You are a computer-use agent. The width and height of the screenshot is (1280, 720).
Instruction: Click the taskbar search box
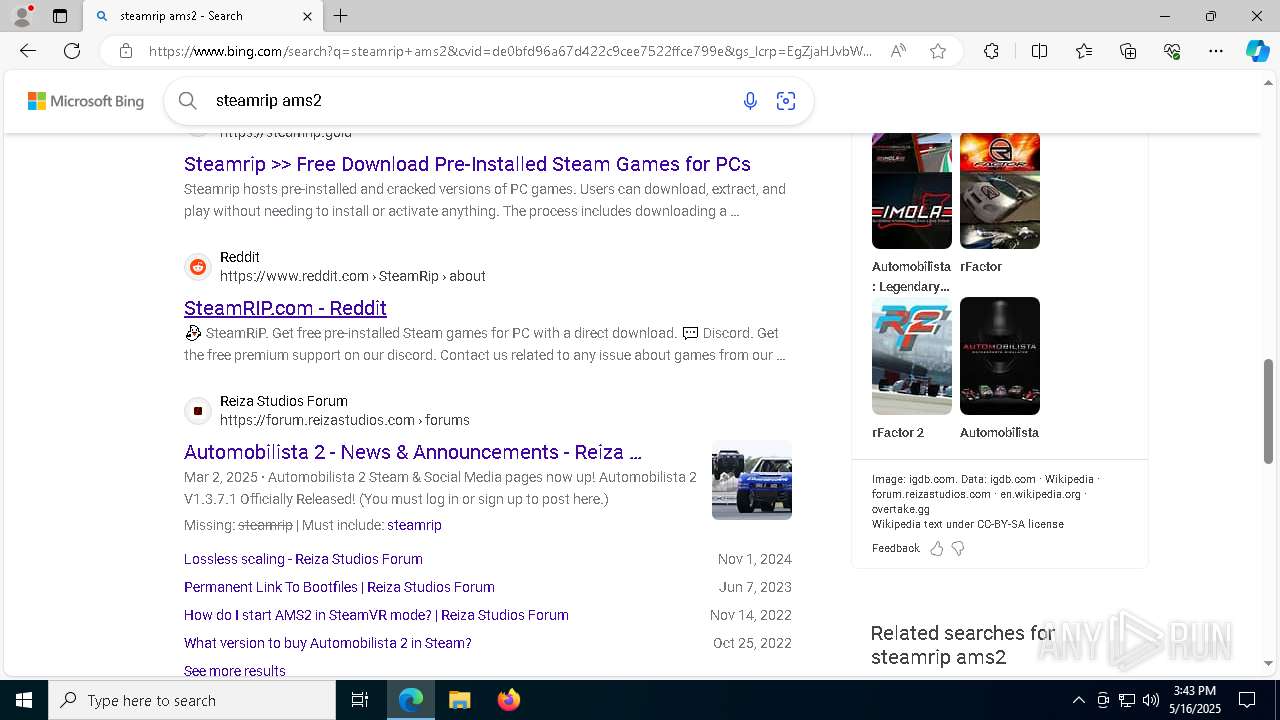pos(192,700)
